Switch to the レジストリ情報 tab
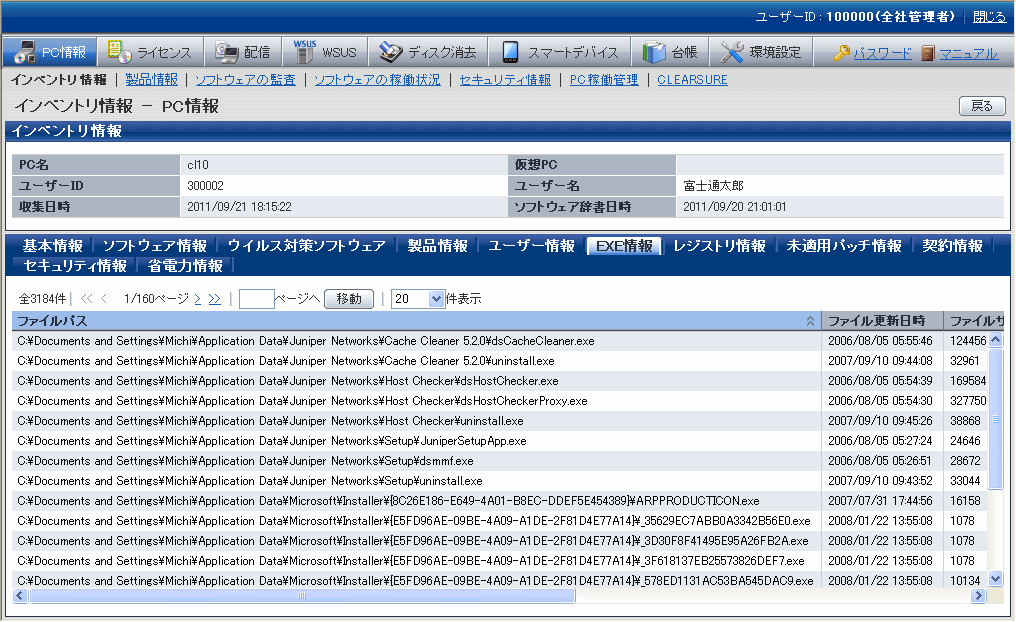 719,246
